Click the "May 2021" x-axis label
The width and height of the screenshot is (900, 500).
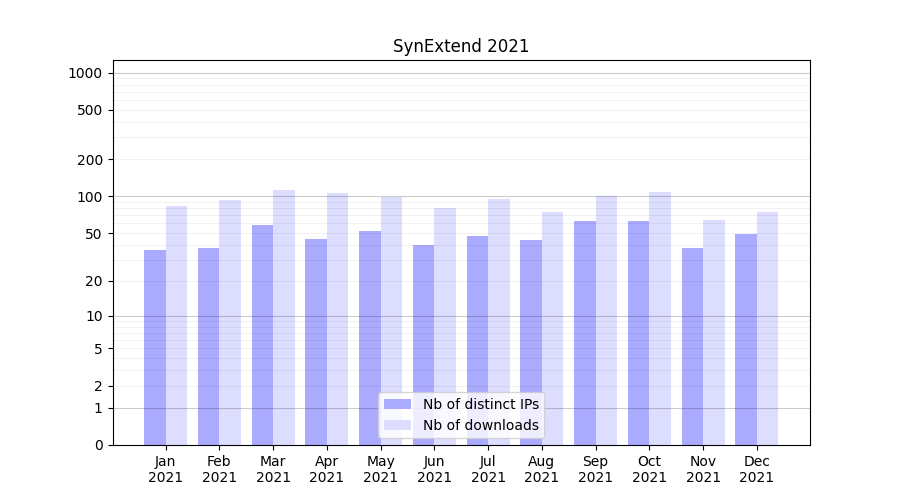380,469
